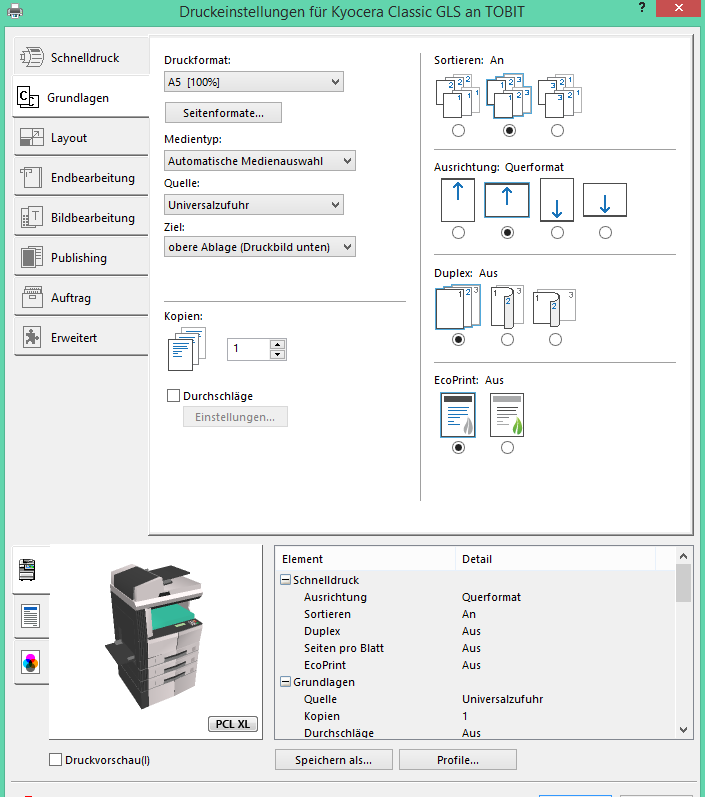Select the color circles preview side tab
Screen dimensions: 705x797
coord(30,662)
